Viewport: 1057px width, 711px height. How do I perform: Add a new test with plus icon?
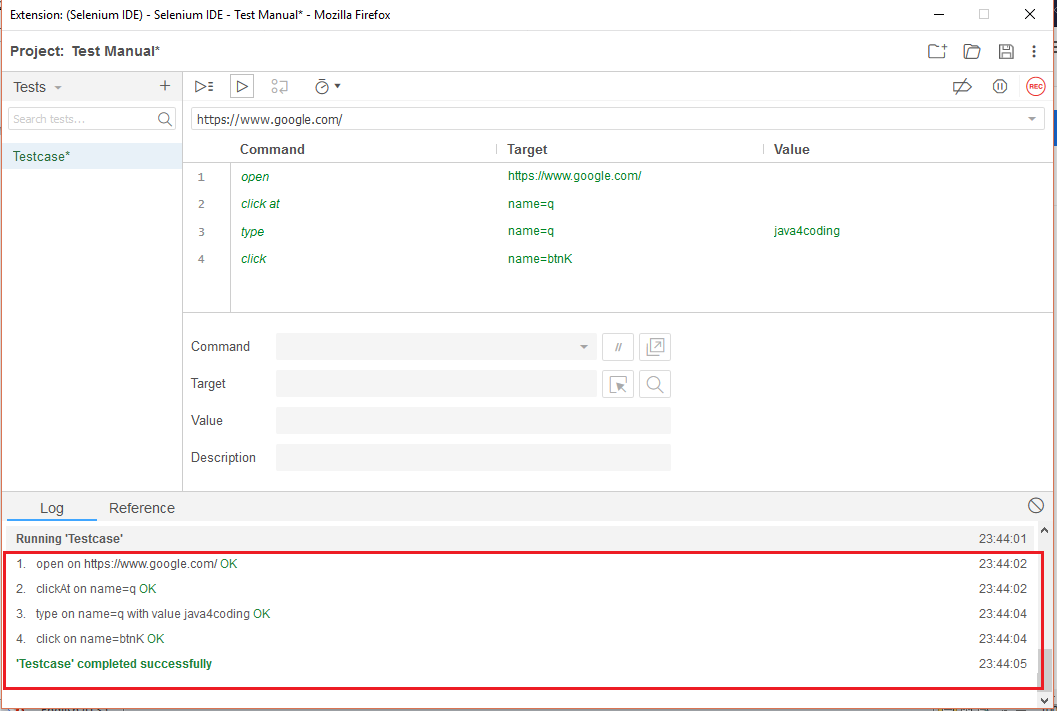click(x=164, y=86)
